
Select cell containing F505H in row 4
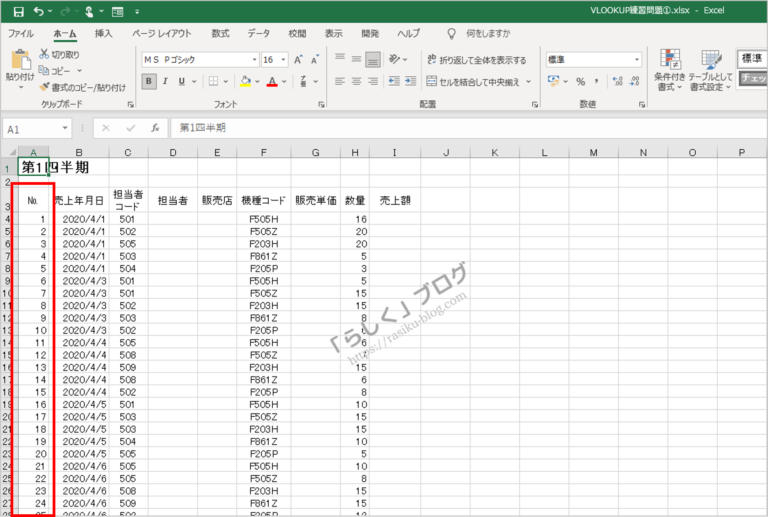pos(264,219)
